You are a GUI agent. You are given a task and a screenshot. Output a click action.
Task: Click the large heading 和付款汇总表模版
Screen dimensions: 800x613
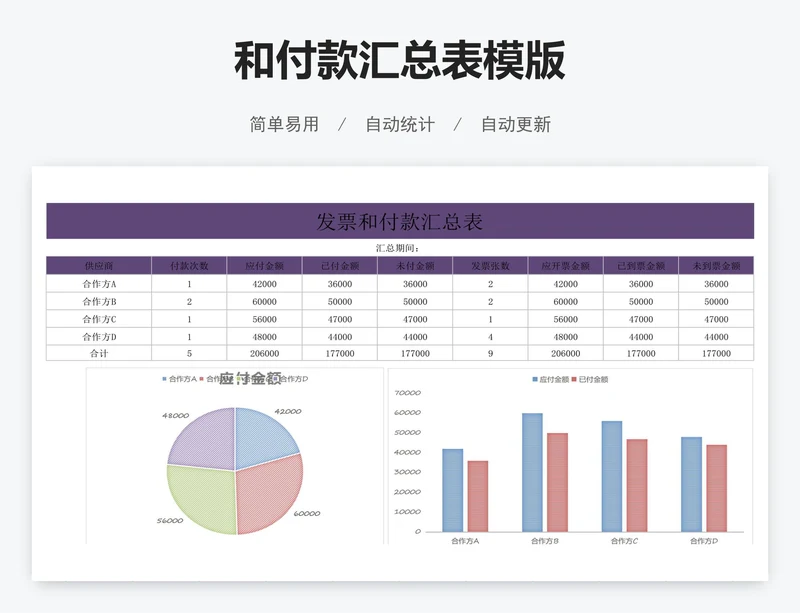pyautogui.click(x=399, y=60)
